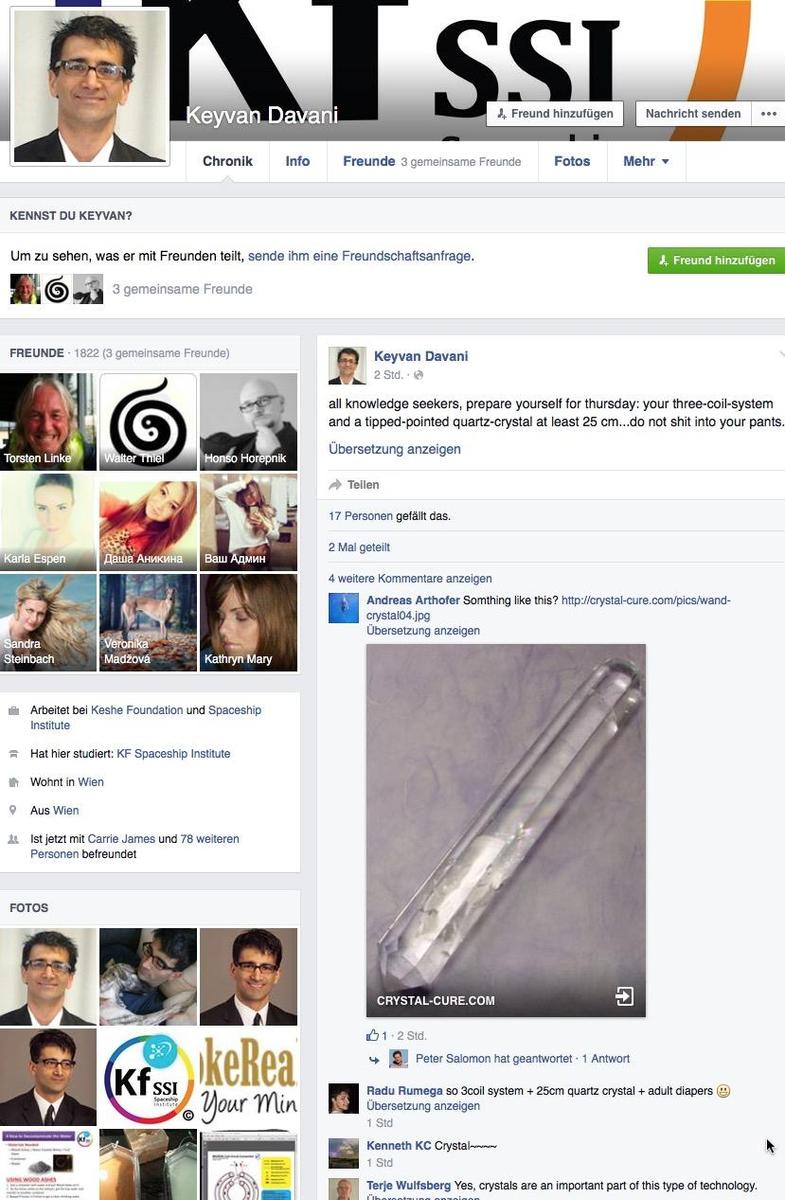Open Veronika Madžová friend thumbnail

148,622
